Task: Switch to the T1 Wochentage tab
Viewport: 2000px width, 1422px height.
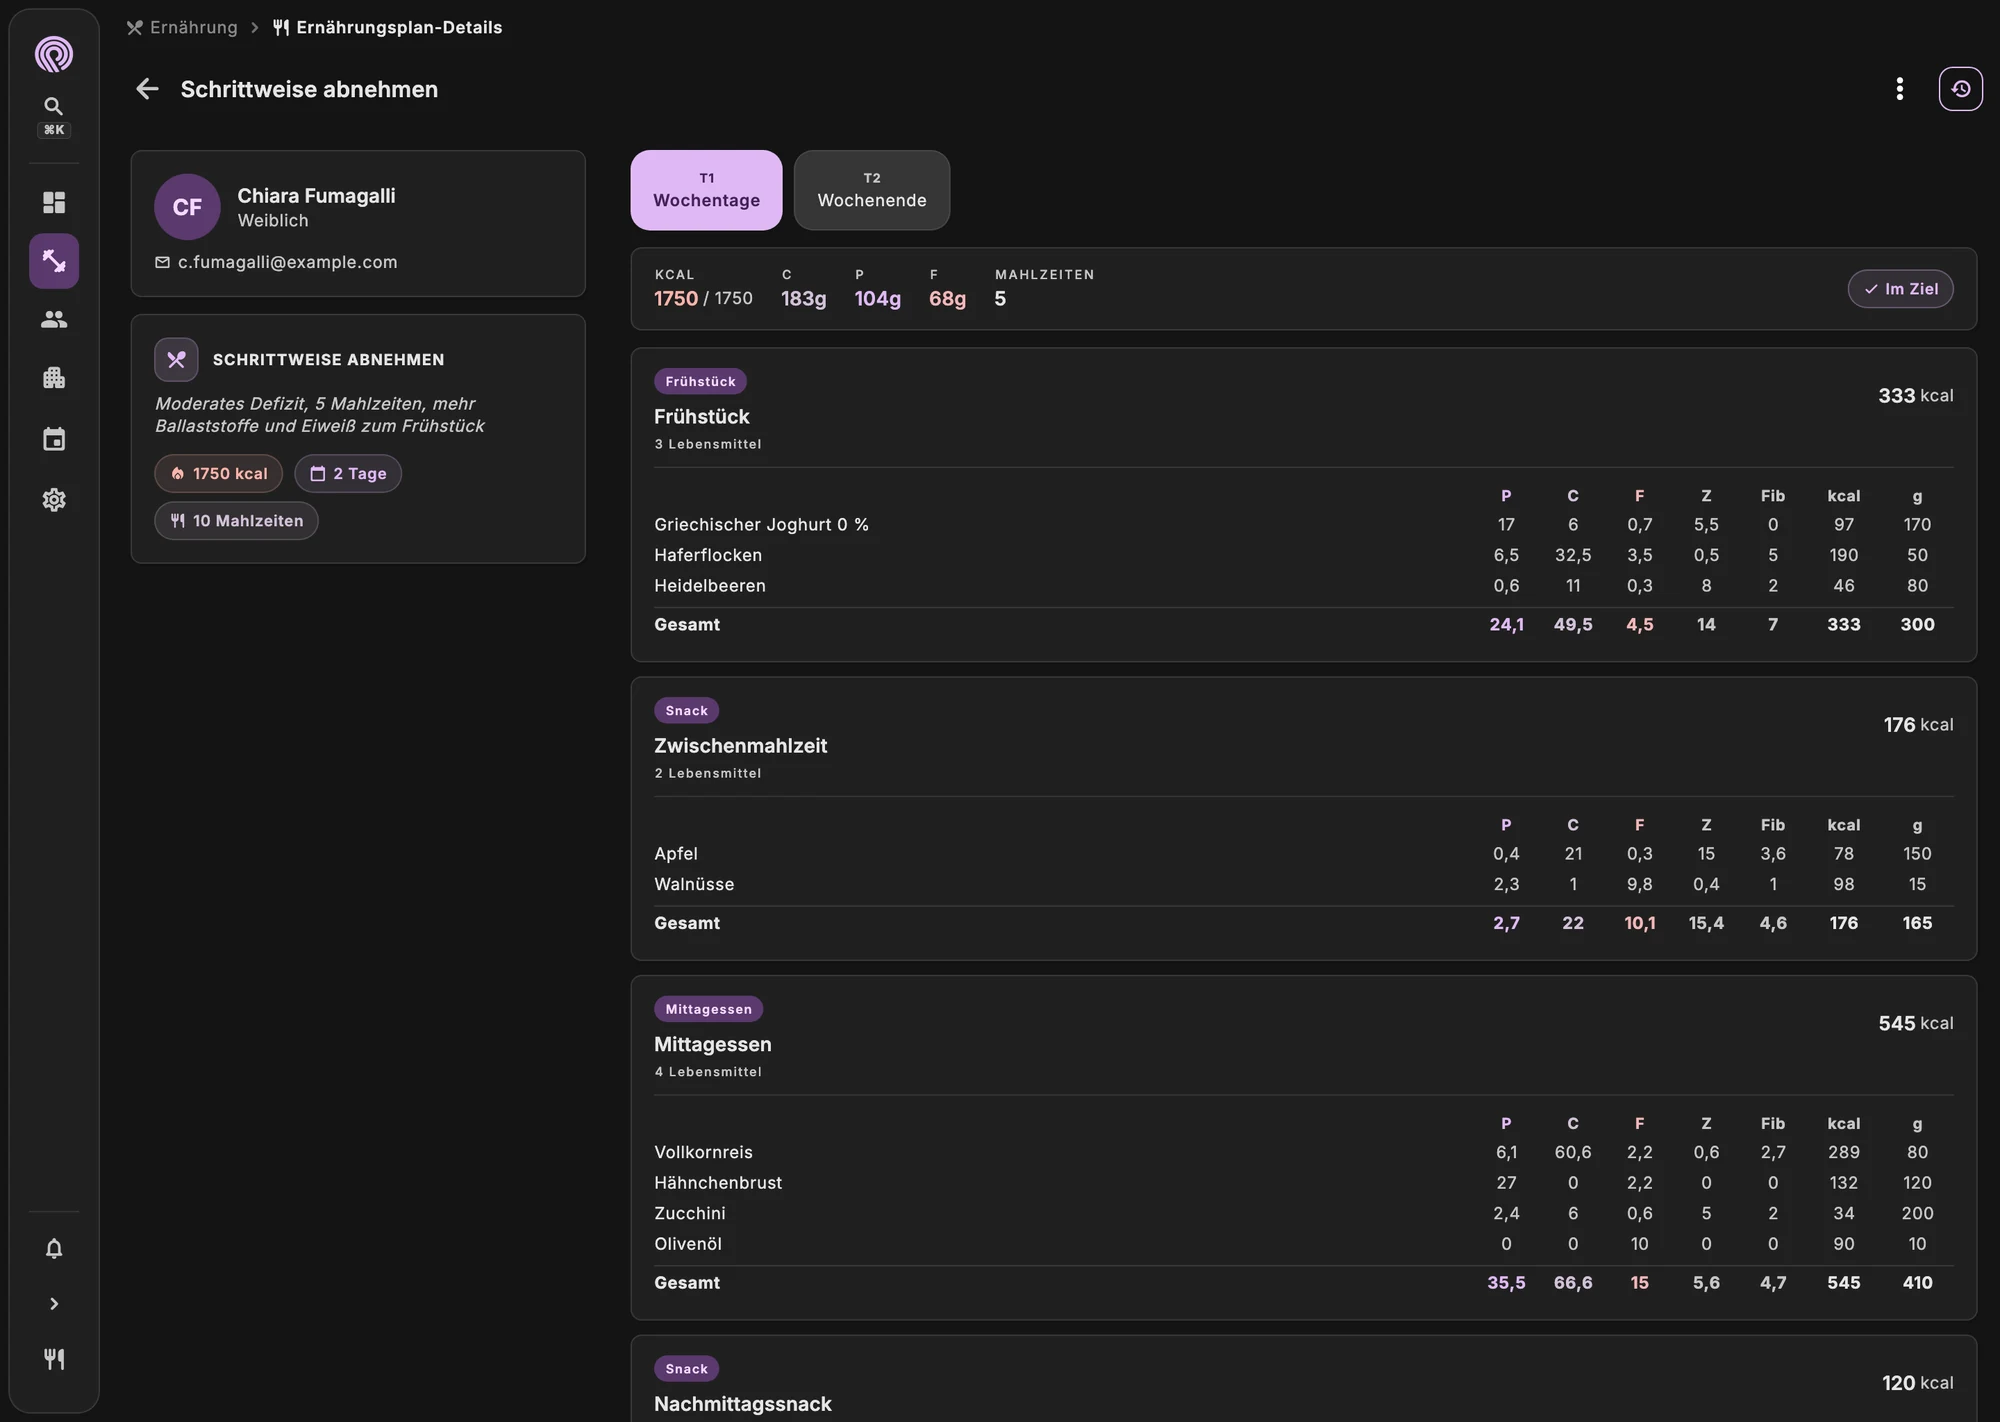Action: pos(707,190)
